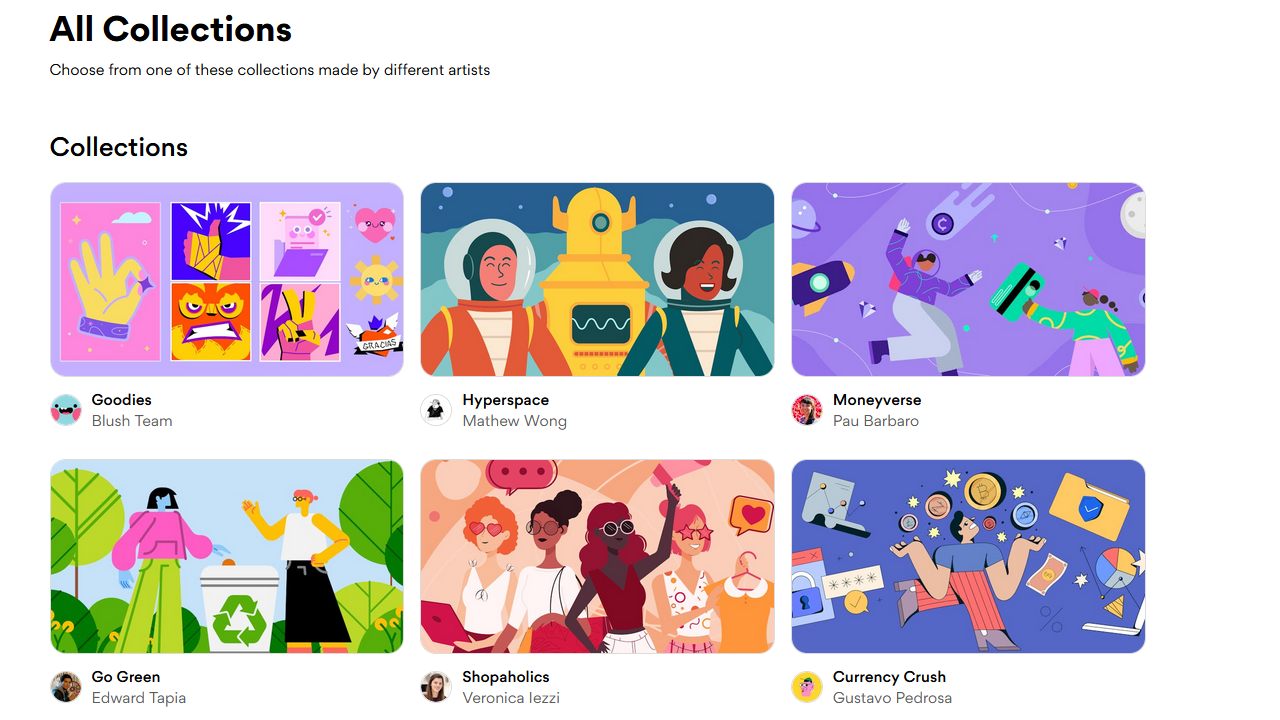Click Mathew Wong's avatar icon

[436, 410]
